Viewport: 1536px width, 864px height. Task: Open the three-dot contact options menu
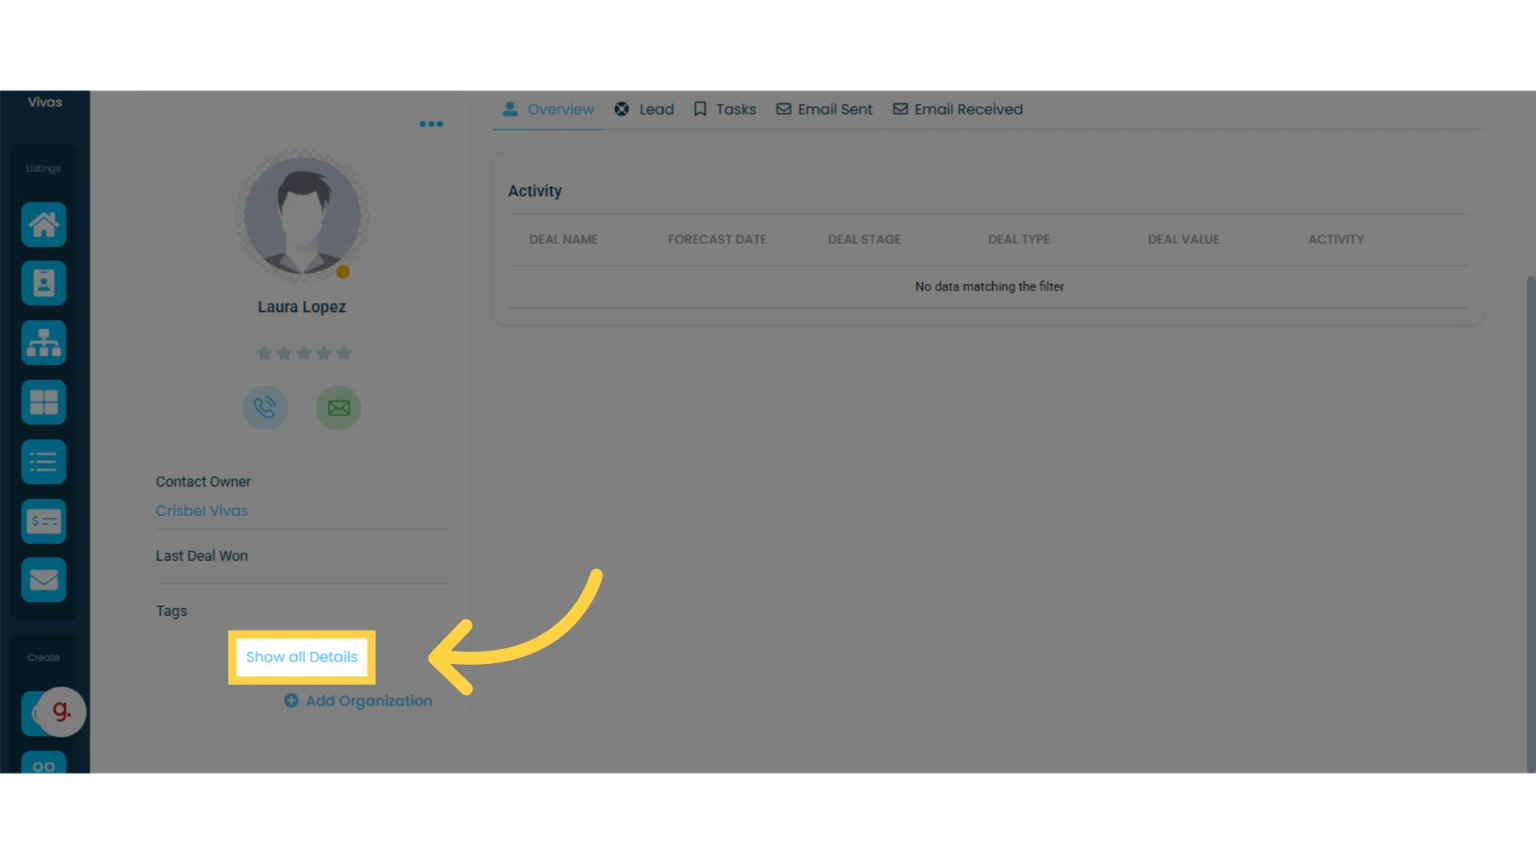coord(431,124)
